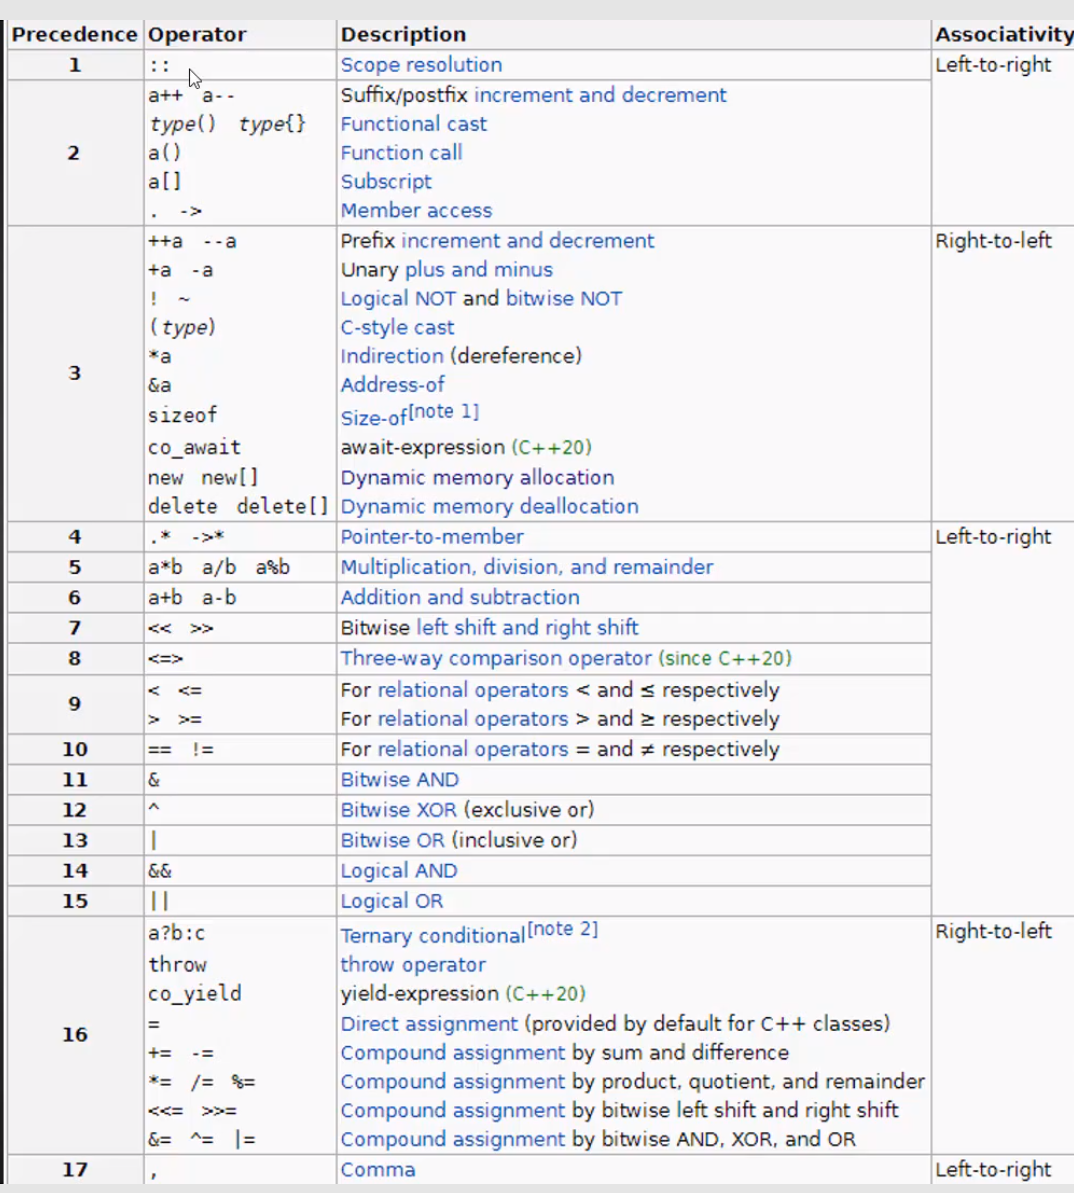This screenshot has height=1193, width=1074.
Task: Follow the Addition and subtraction link
Action: 460,598
